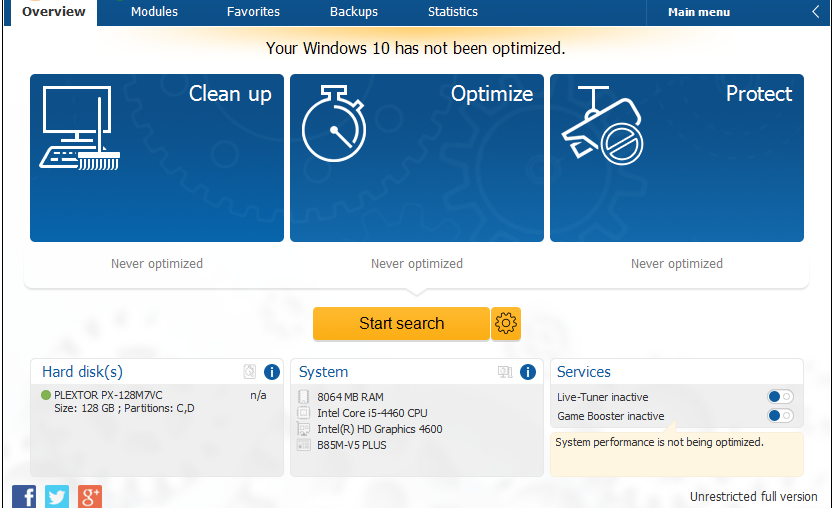This screenshot has height=508, width=832.
Task: Click the blocked camera Protect icon
Action: point(603,125)
